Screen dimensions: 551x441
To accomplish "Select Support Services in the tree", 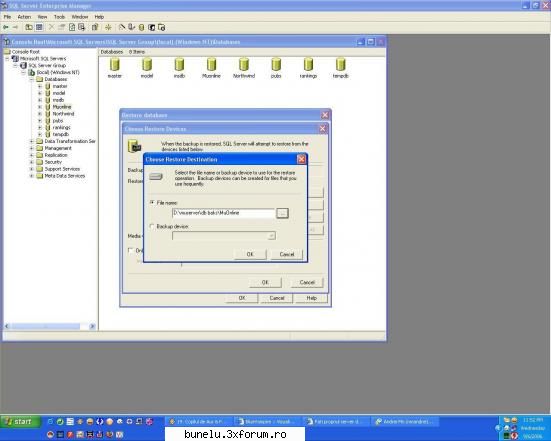I will tap(62, 169).
